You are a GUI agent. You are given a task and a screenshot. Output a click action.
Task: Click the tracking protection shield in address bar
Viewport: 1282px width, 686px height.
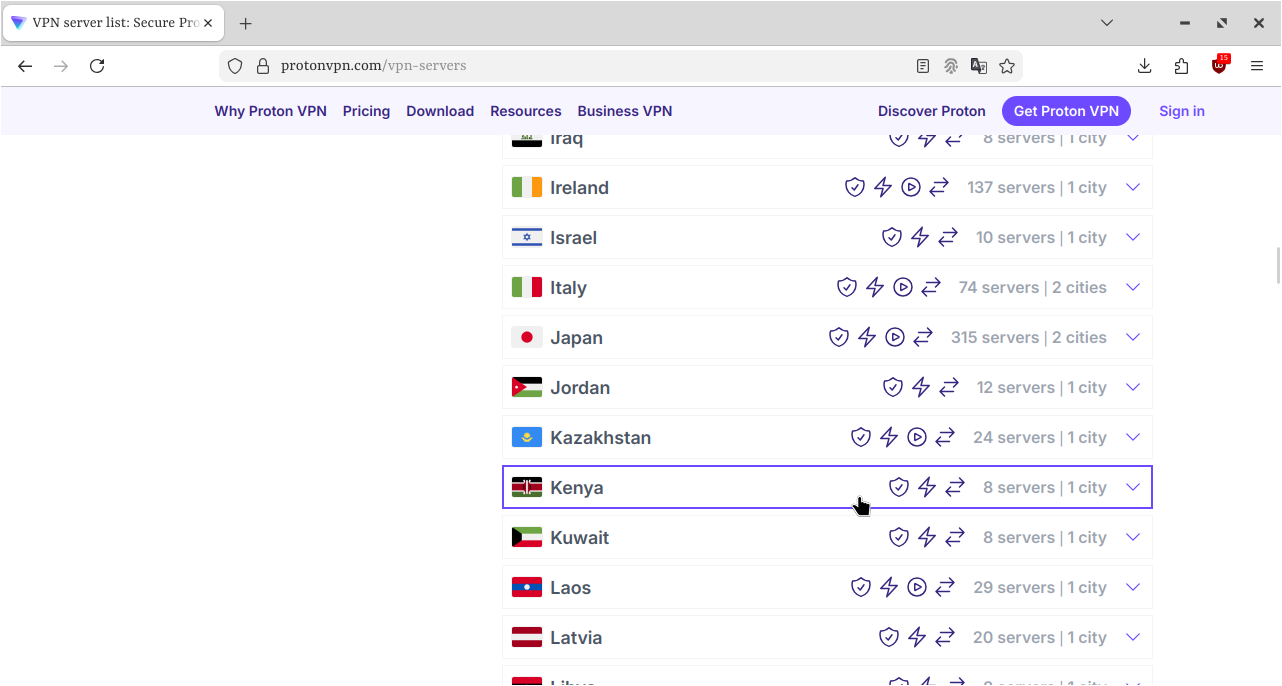pyautogui.click(x=235, y=66)
